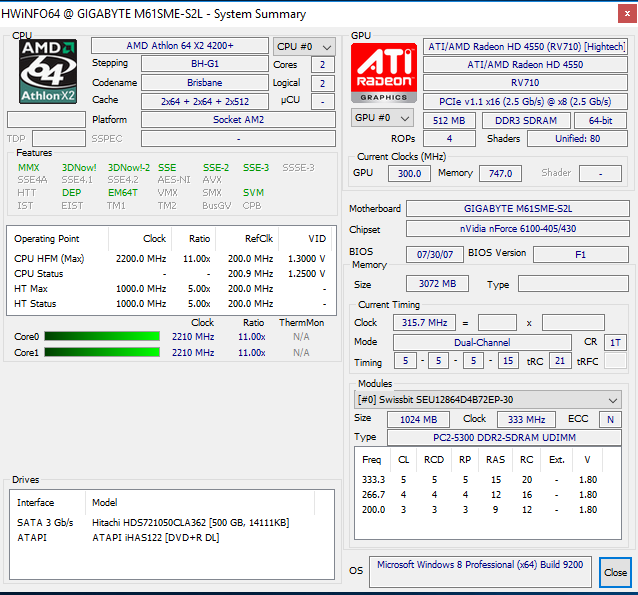Click the Radeon HD 4550 (RV710) [Hightech] field
The image size is (638, 595).
[x=525, y=46]
